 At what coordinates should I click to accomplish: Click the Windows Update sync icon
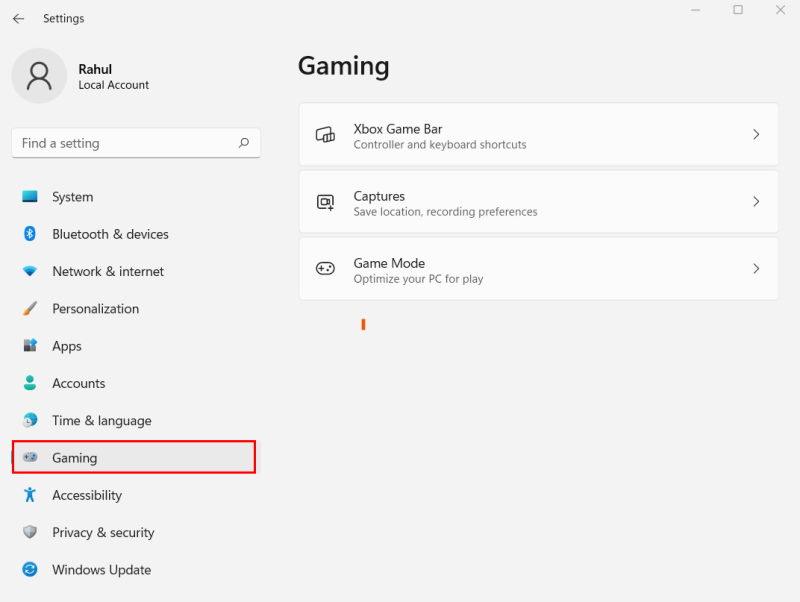tap(30, 569)
